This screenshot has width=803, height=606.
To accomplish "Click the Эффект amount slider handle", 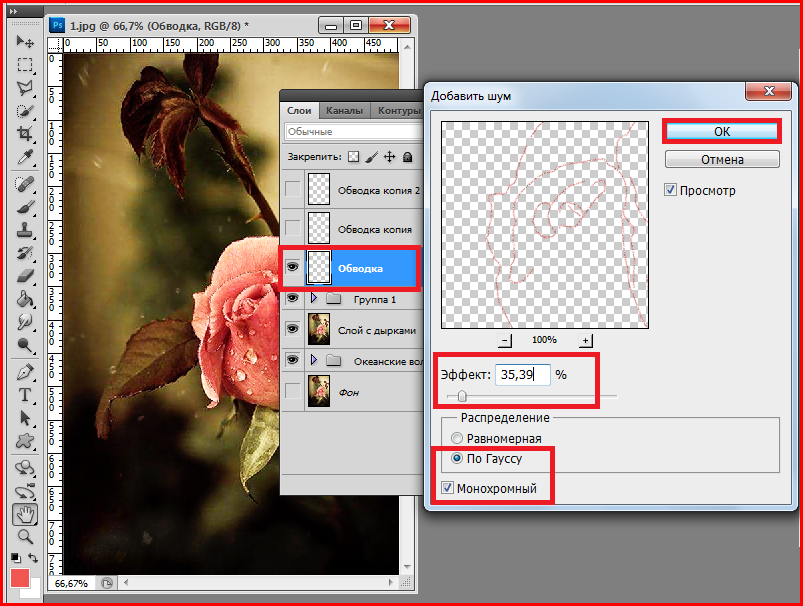I will tap(462, 396).
